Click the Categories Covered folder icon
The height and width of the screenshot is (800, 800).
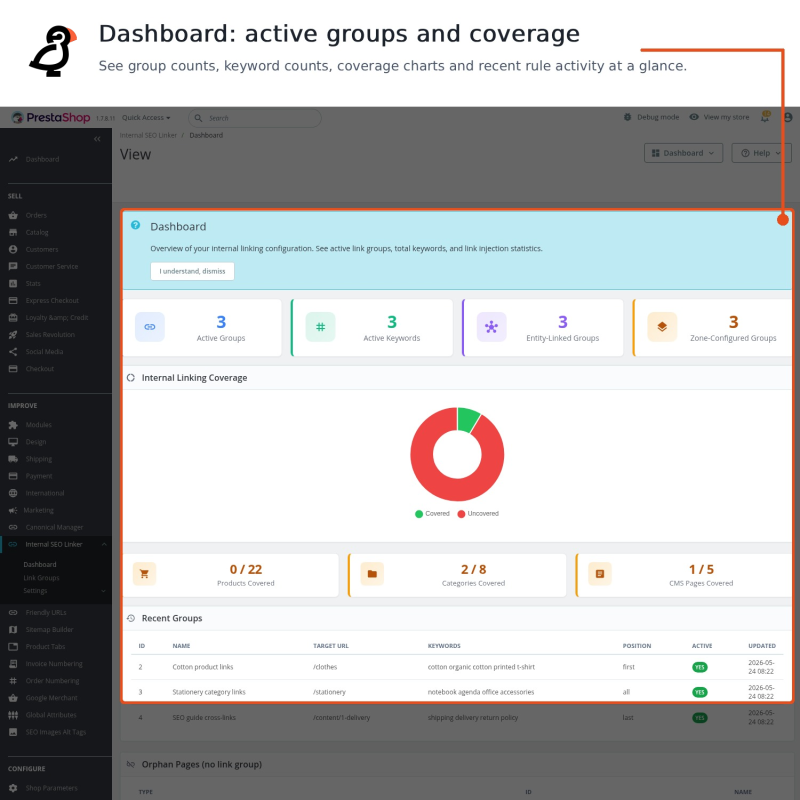[x=372, y=574]
